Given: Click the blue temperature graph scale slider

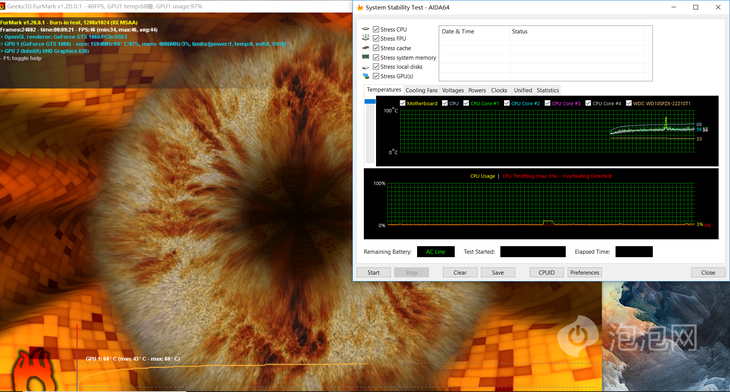Looking at the screenshot, I should point(370,101).
